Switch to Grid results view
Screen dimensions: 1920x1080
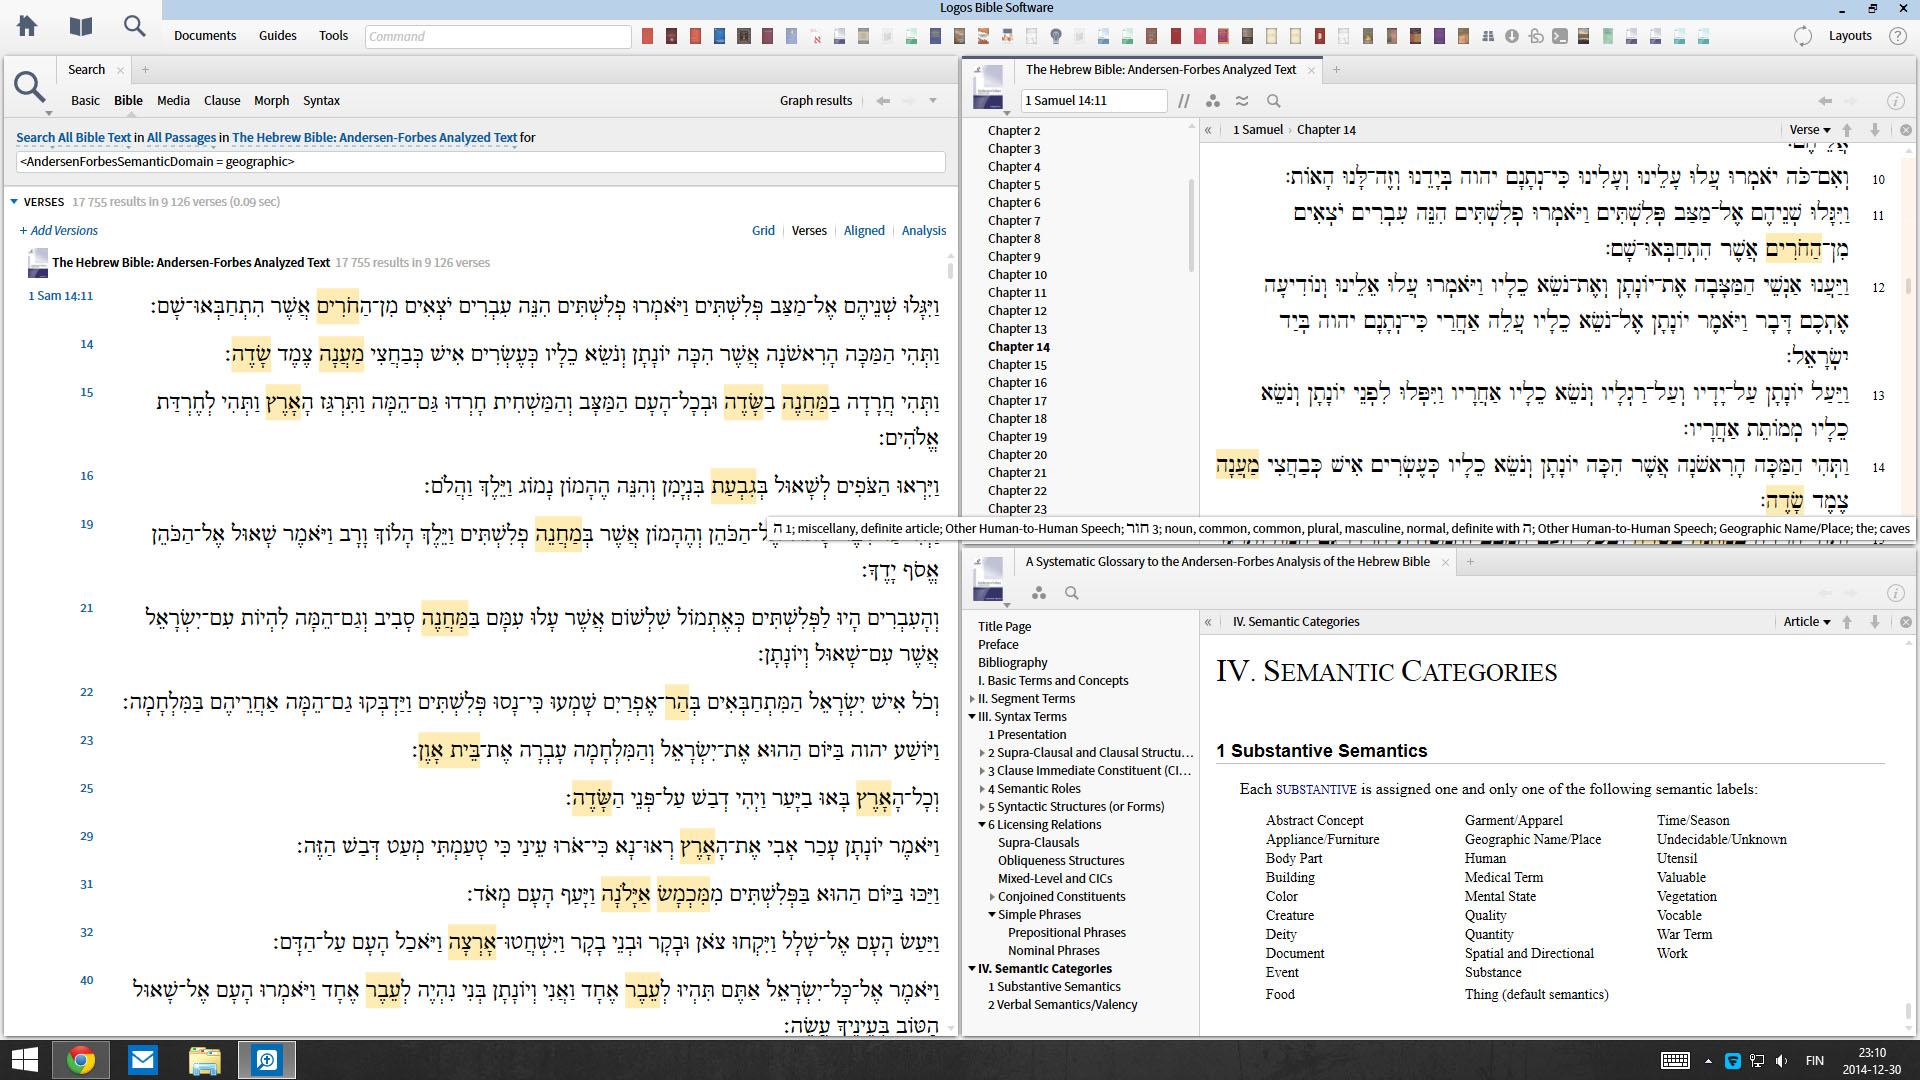pos(763,231)
